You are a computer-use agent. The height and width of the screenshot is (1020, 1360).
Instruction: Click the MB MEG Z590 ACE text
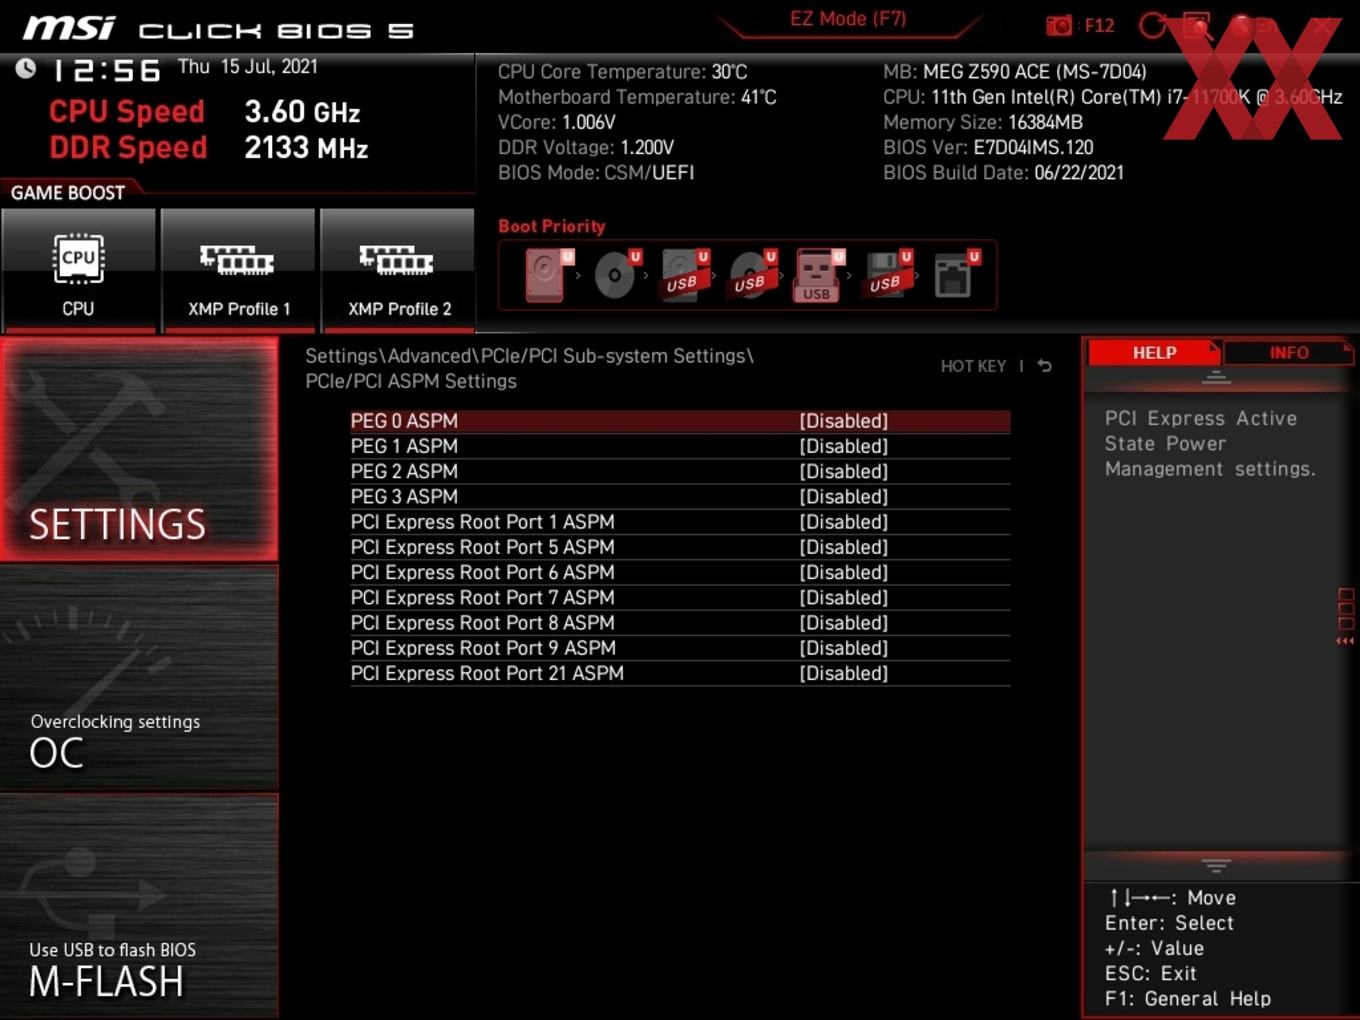coord(1015,72)
